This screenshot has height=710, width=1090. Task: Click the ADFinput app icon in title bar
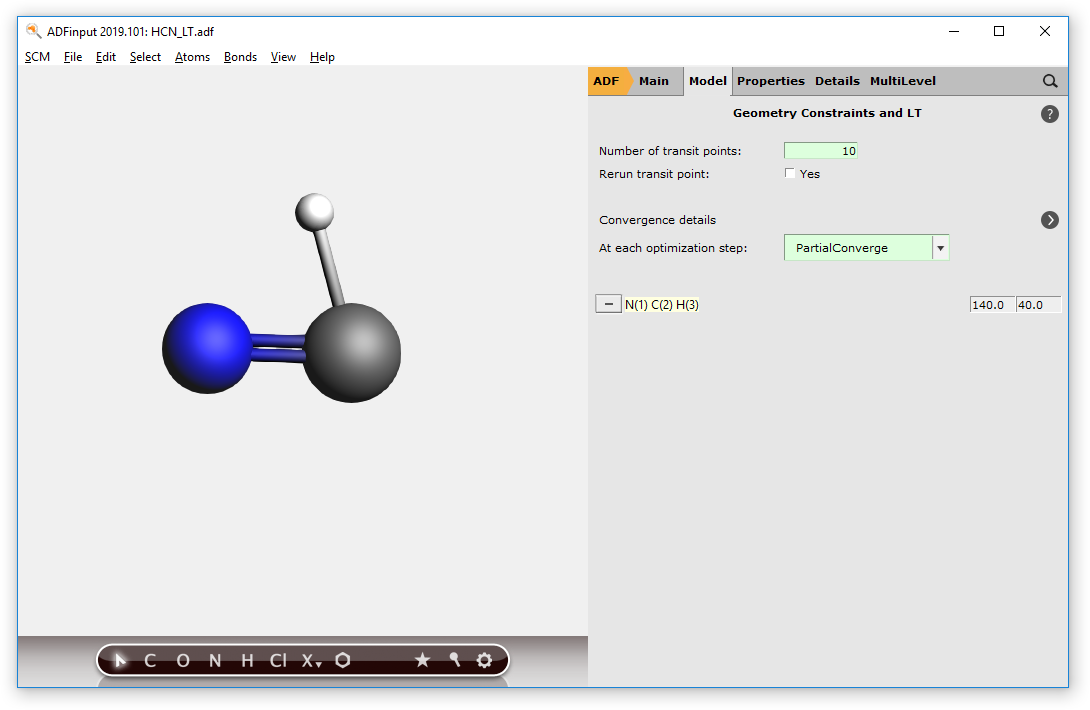33,31
